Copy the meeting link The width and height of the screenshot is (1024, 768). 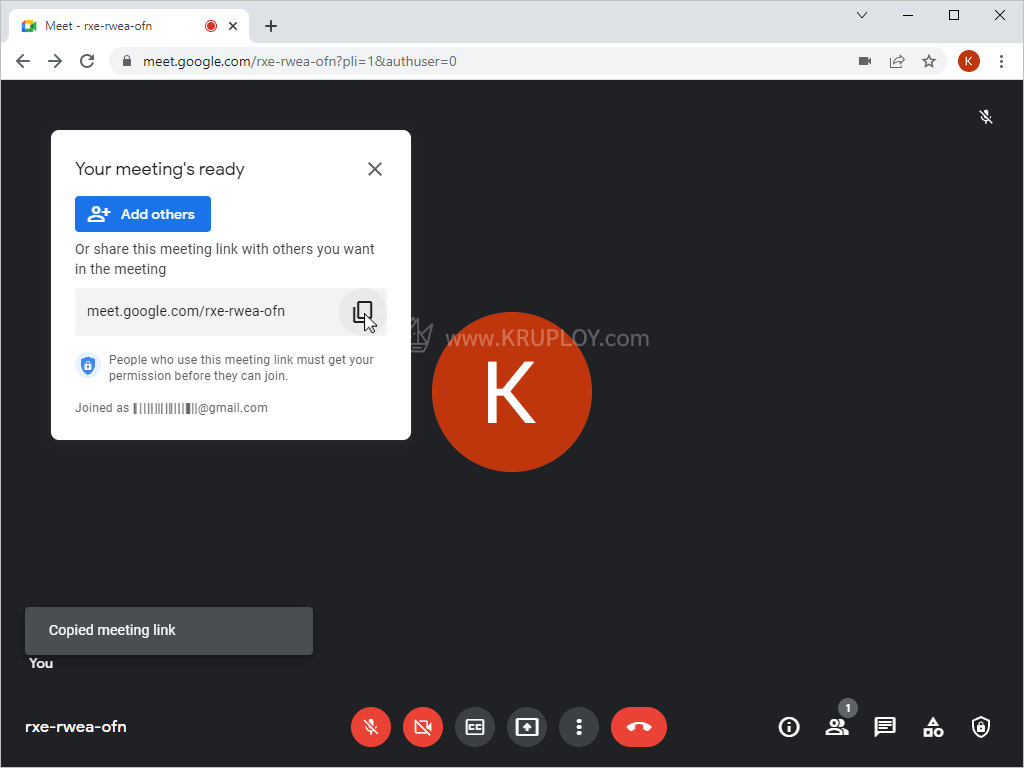(x=362, y=312)
